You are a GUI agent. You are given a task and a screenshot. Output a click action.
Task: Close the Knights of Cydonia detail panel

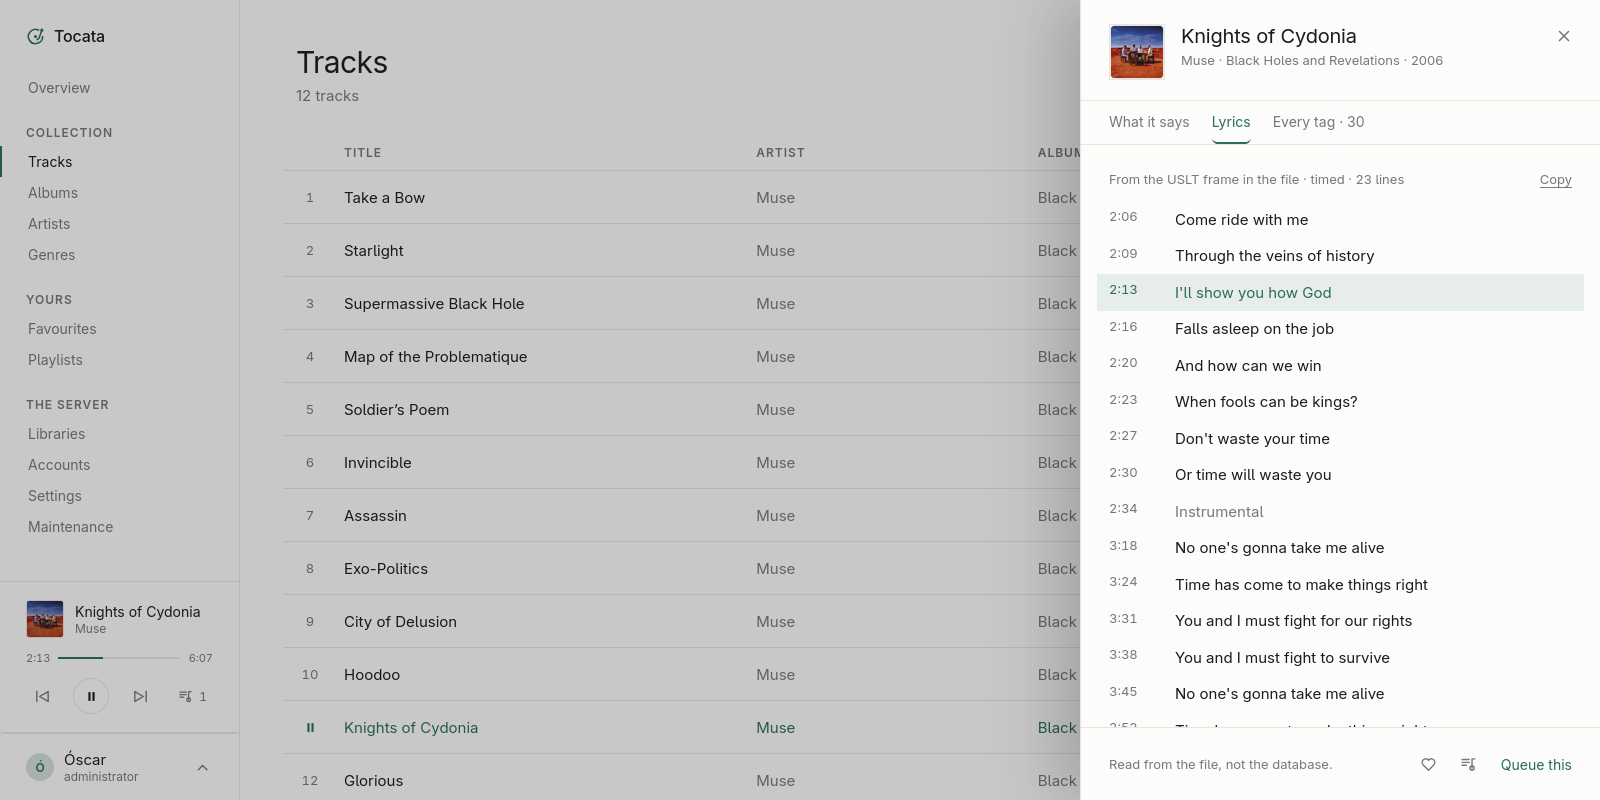pos(1564,36)
